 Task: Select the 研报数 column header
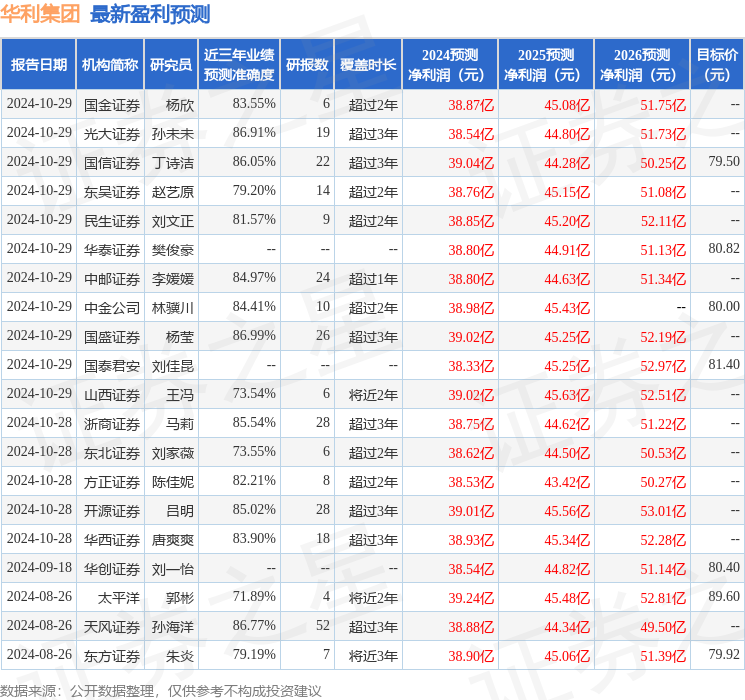[307, 65]
